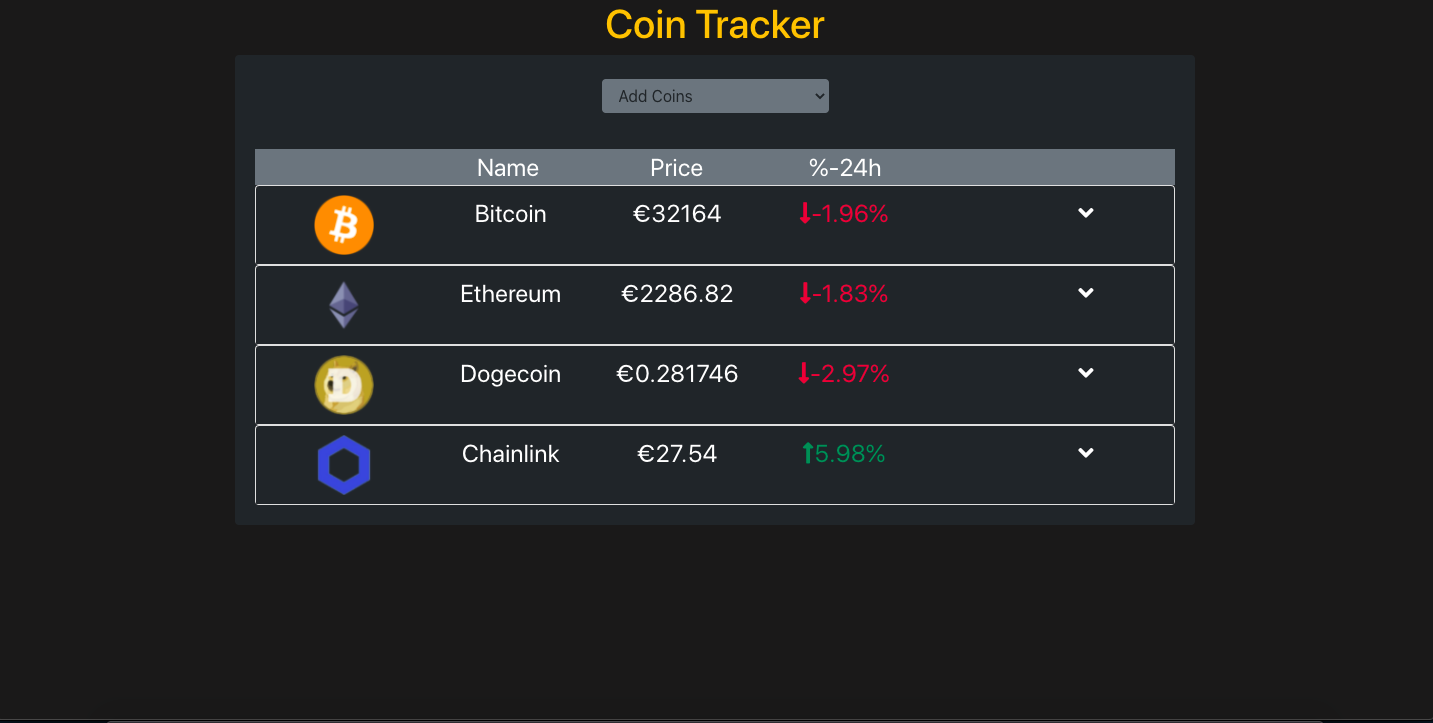Expand the Bitcoin row details
This screenshot has width=1433, height=723.
coord(1086,213)
